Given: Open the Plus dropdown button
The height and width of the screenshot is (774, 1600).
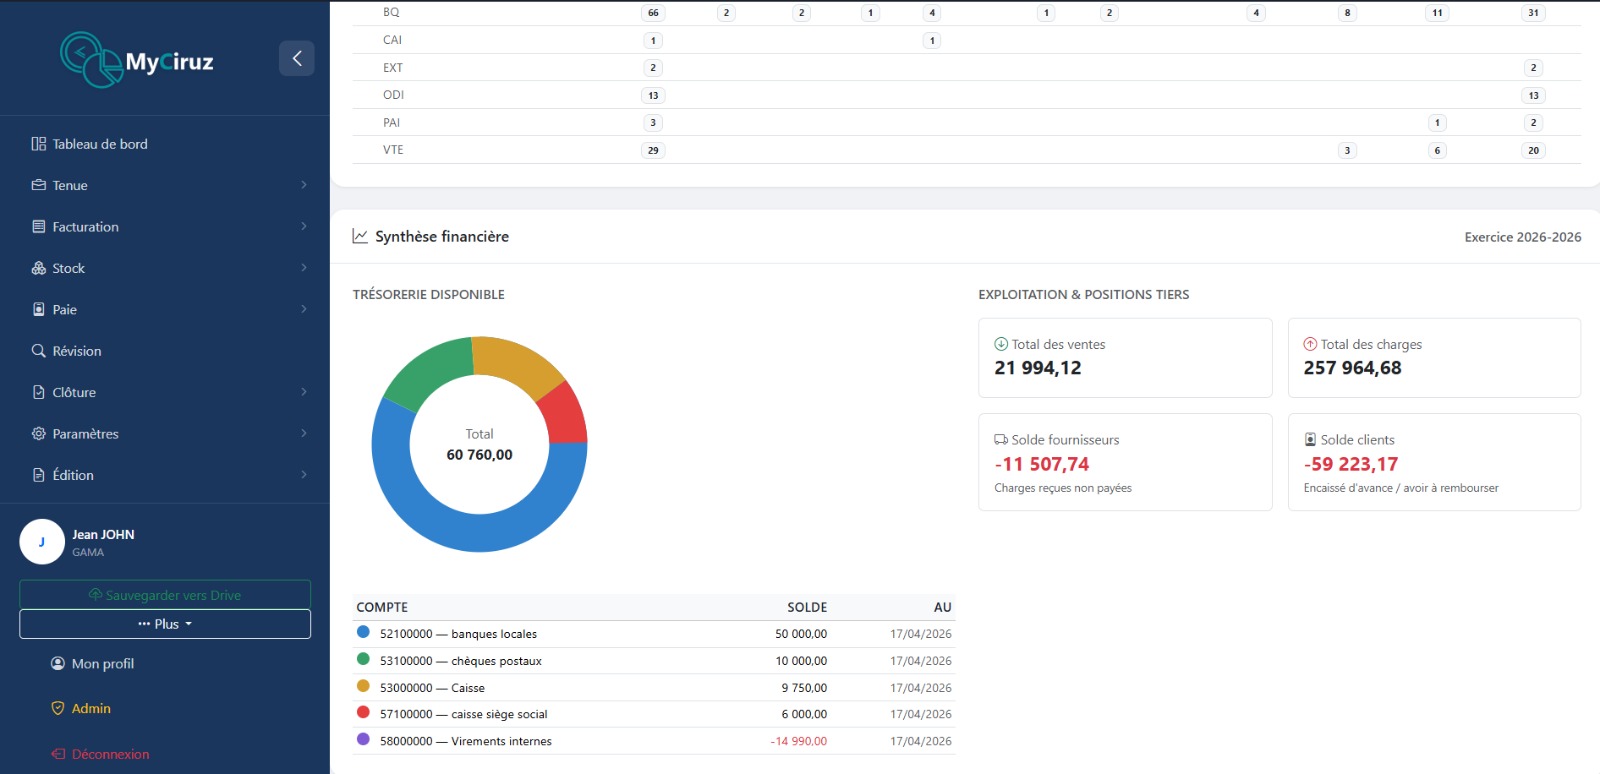Looking at the screenshot, I should [x=165, y=624].
